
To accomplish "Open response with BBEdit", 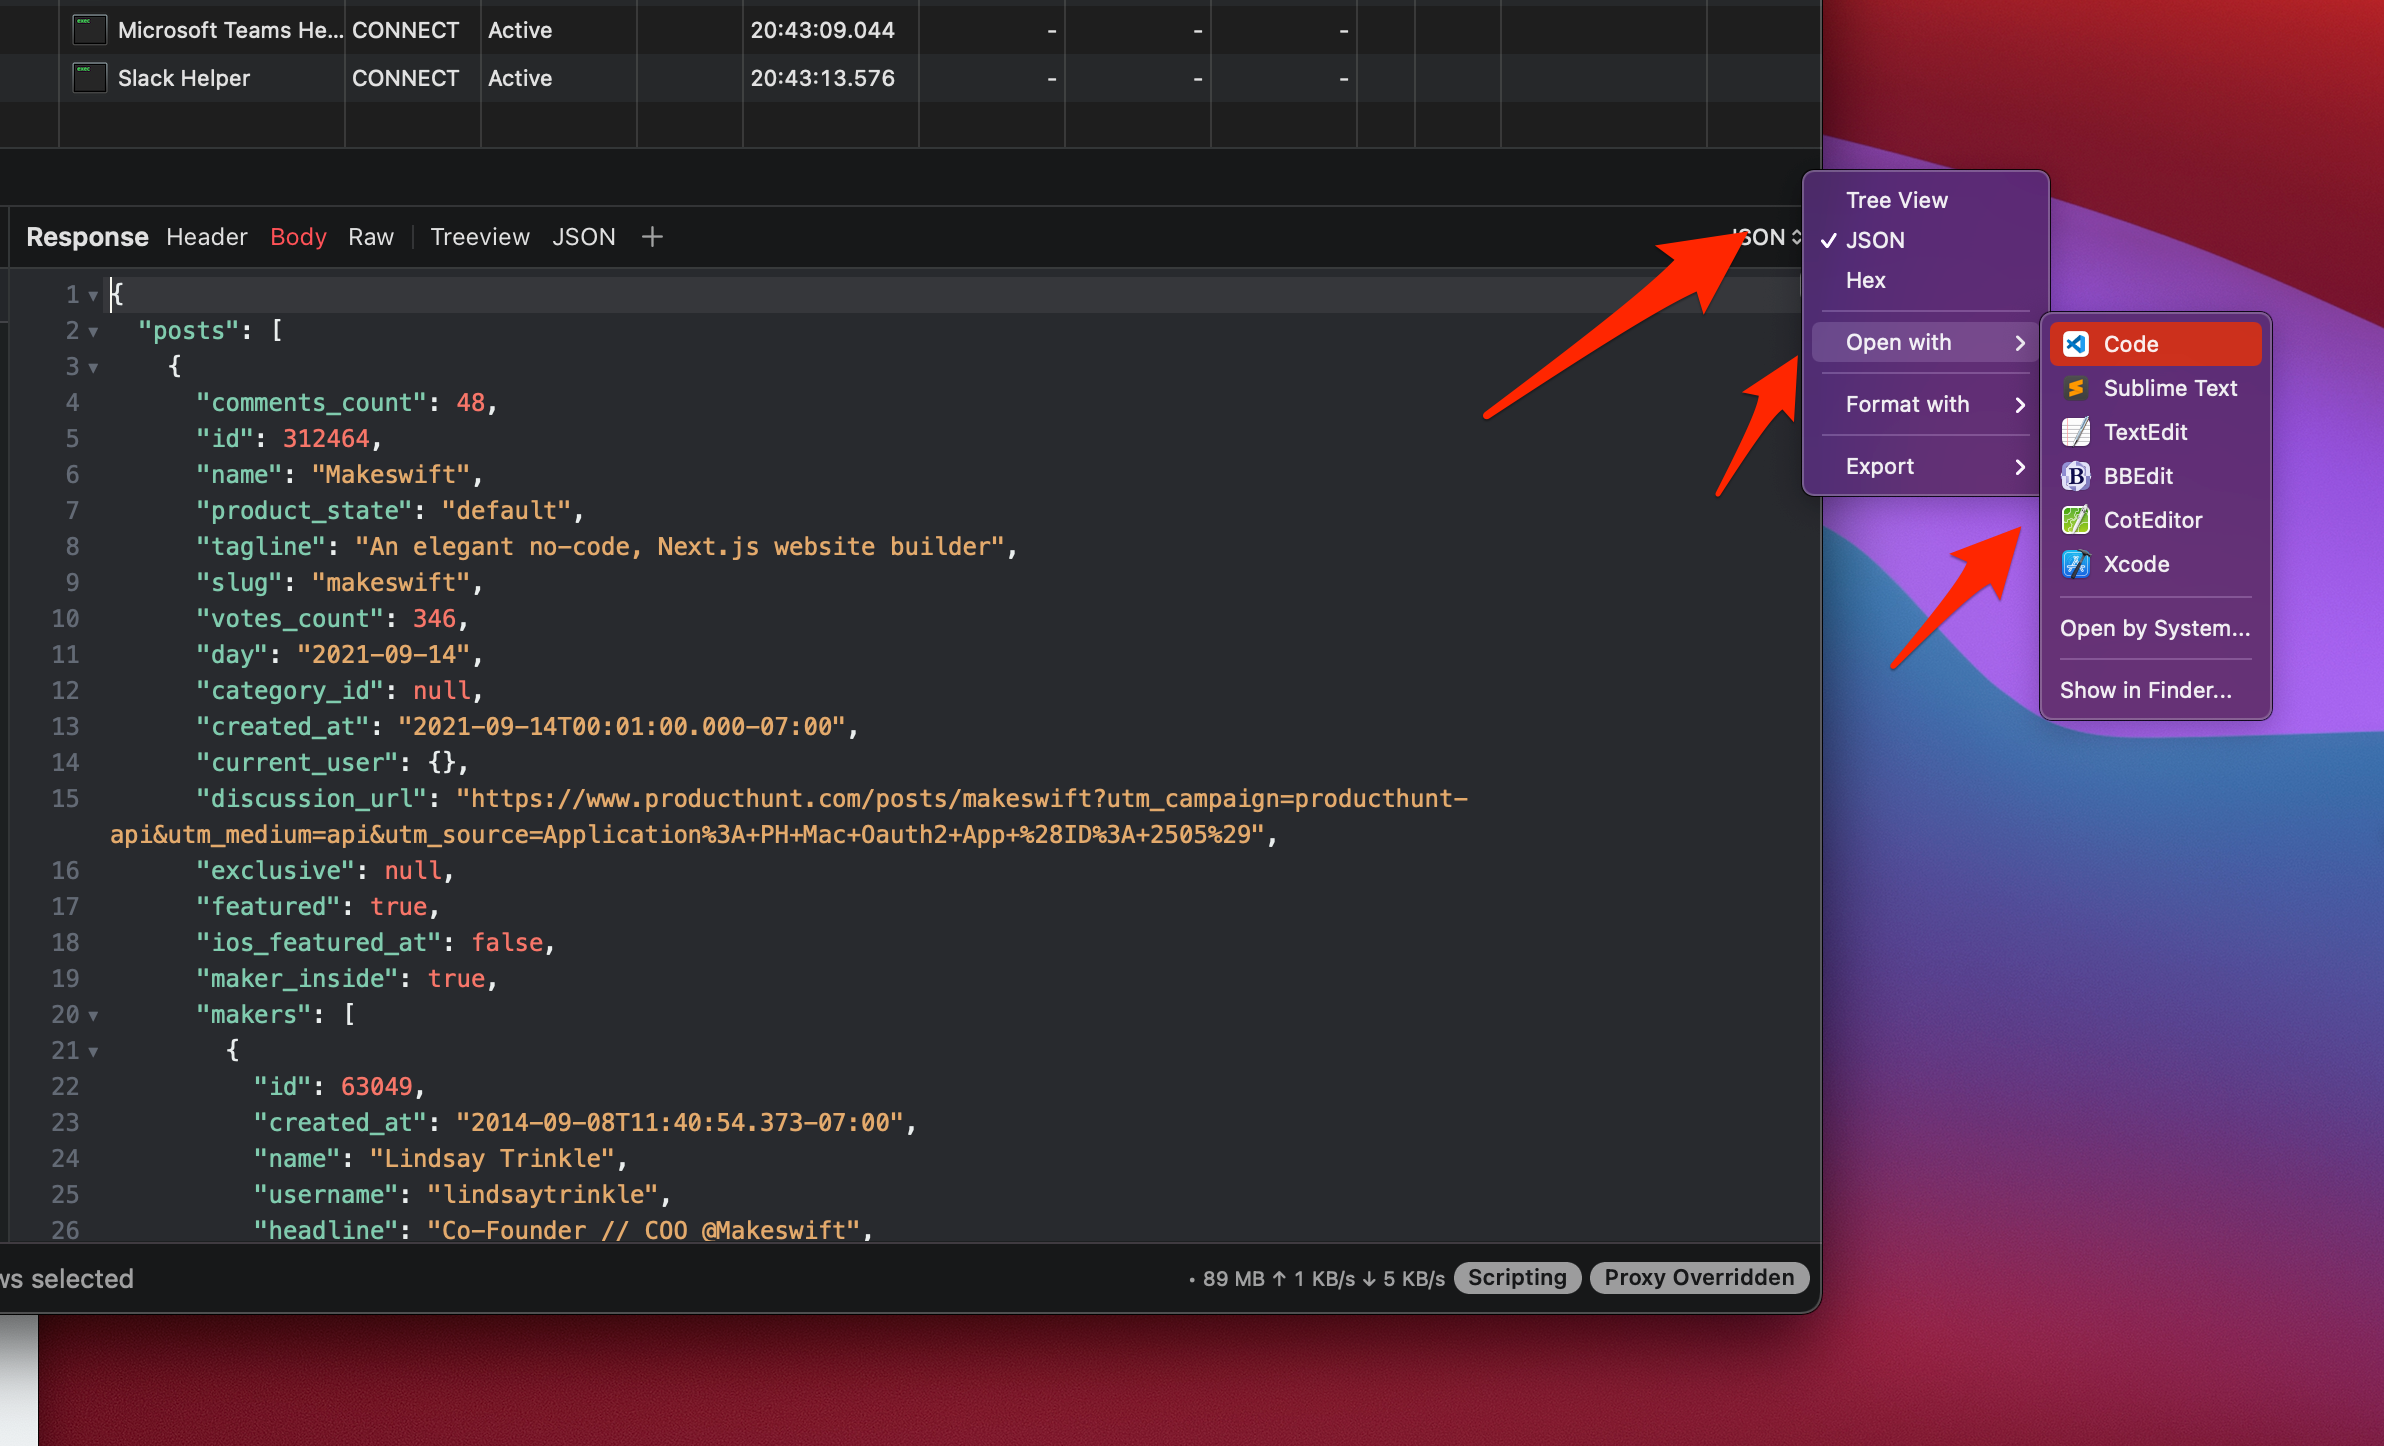I will point(2155,476).
